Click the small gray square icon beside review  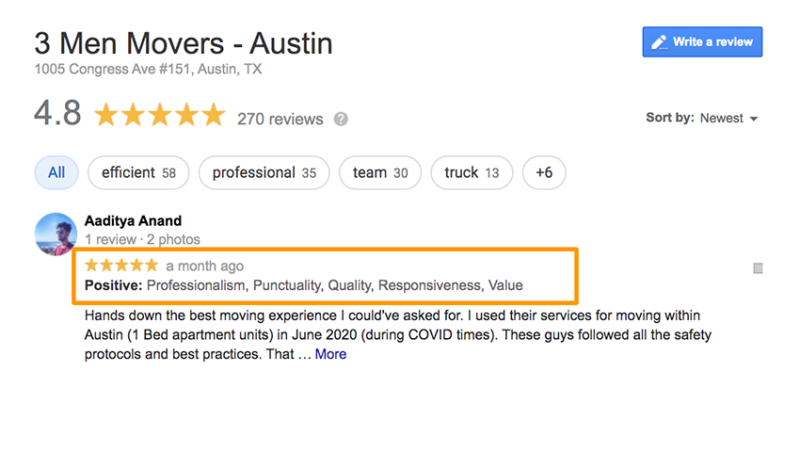click(x=758, y=268)
